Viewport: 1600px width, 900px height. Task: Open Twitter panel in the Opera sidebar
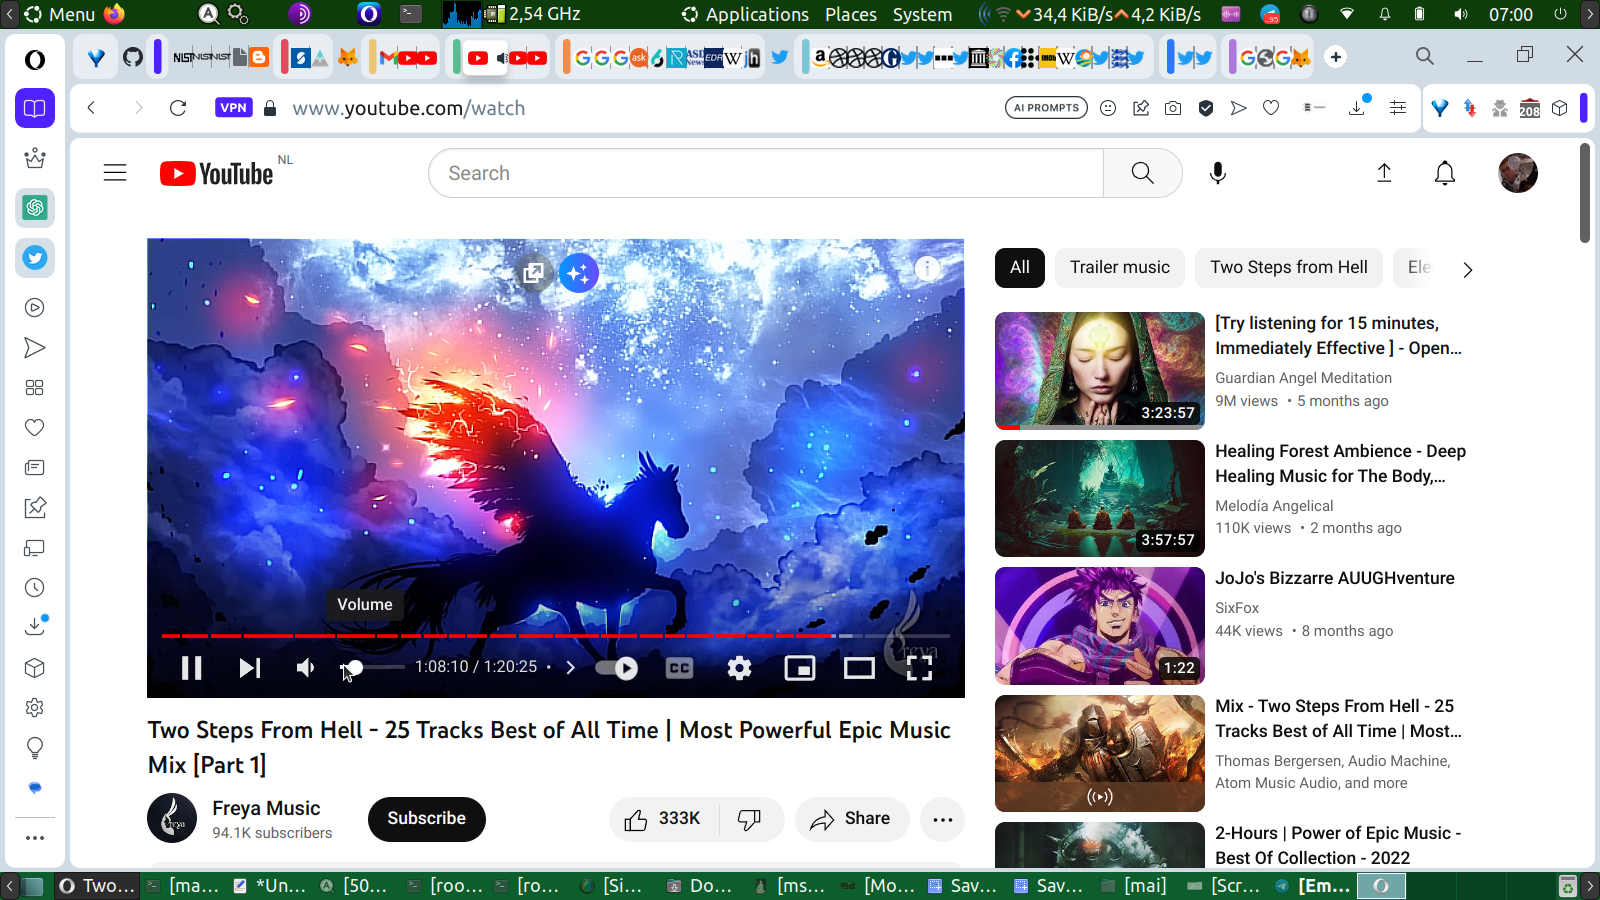click(x=35, y=258)
